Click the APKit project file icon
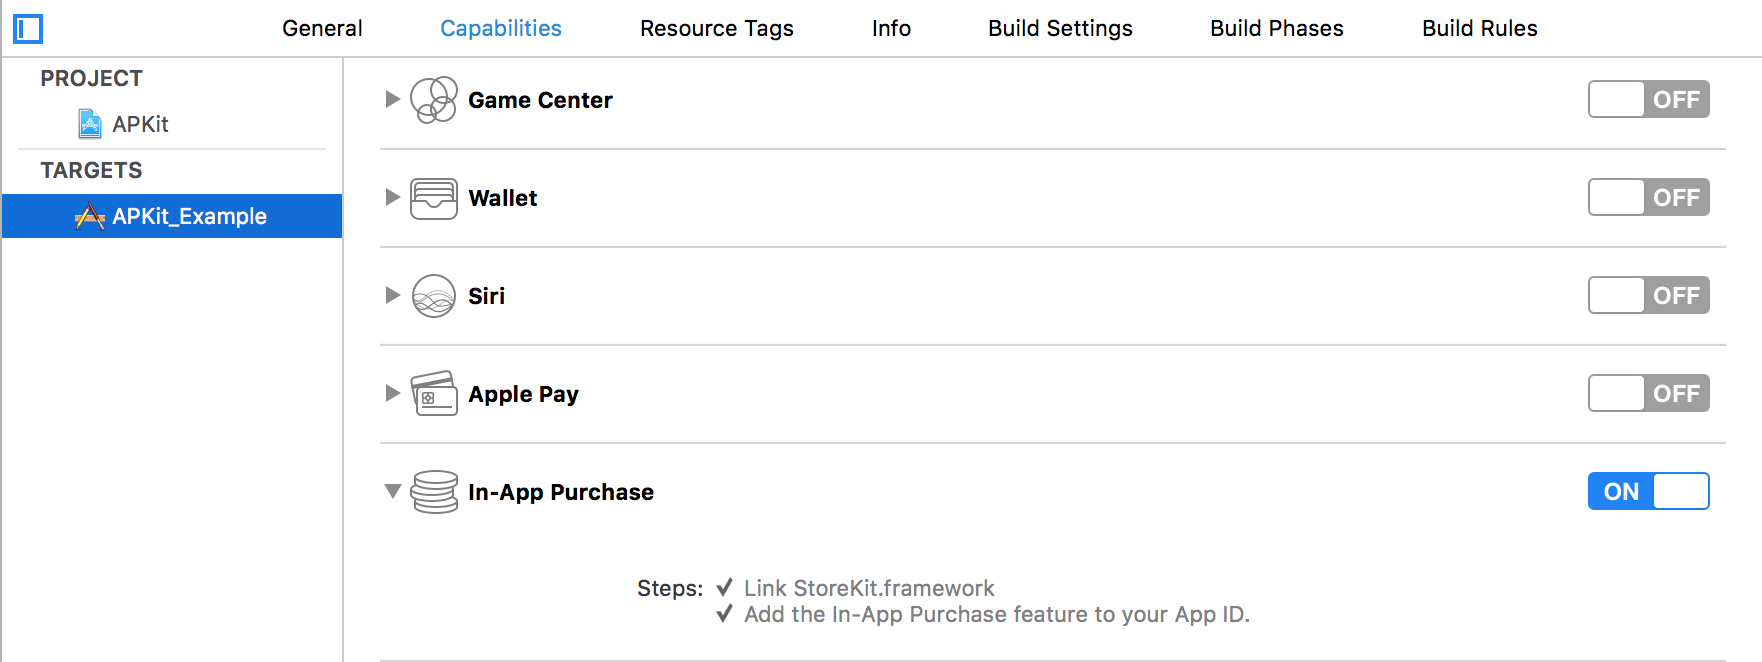1762x662 pixels. click(x=90, y=124)
